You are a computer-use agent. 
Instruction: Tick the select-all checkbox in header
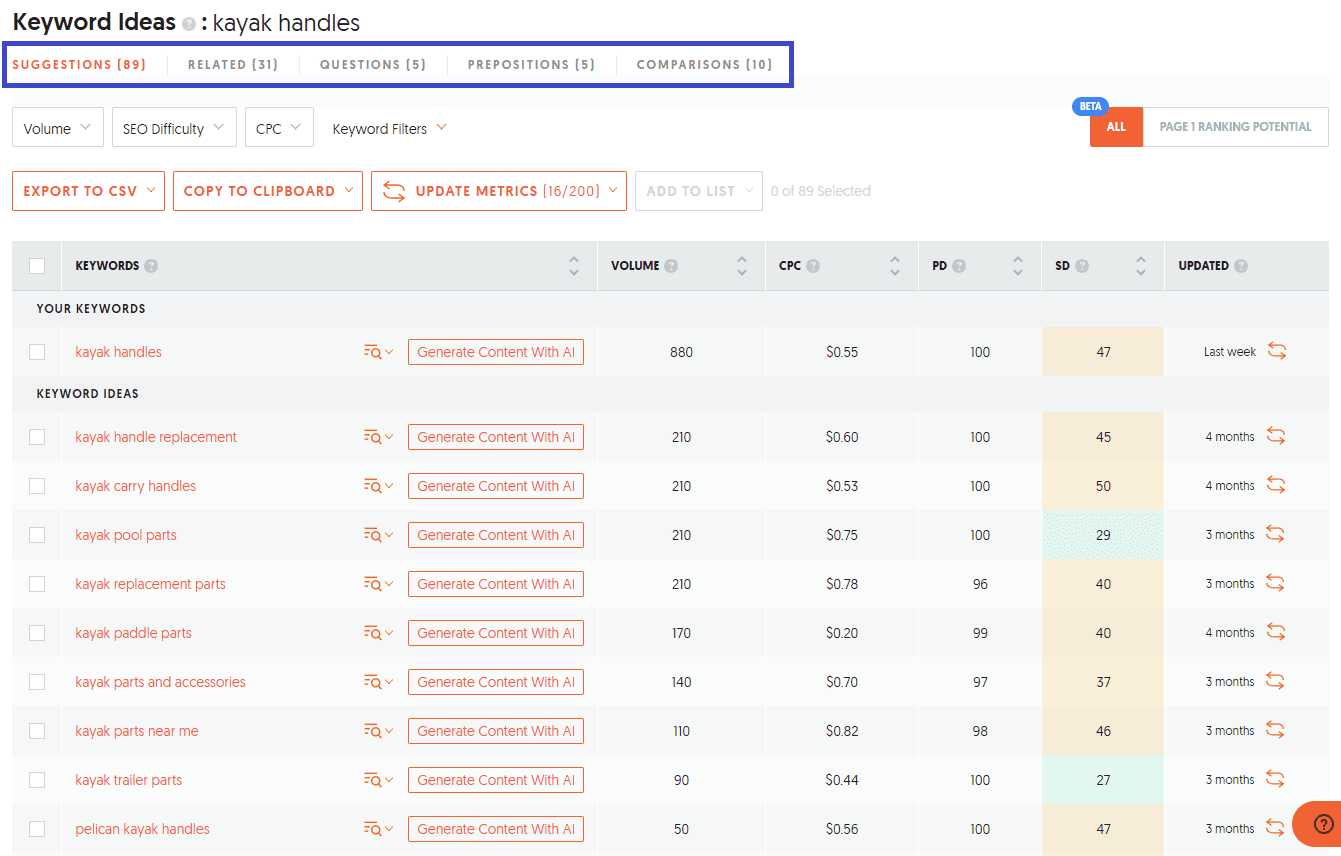tap(37, 266)
